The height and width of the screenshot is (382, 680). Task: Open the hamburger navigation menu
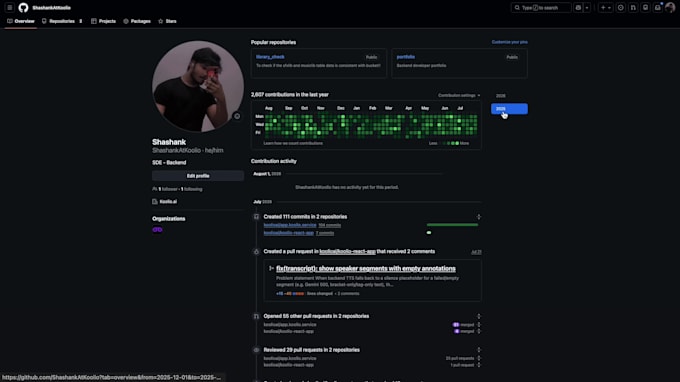(x=10, y=8)
